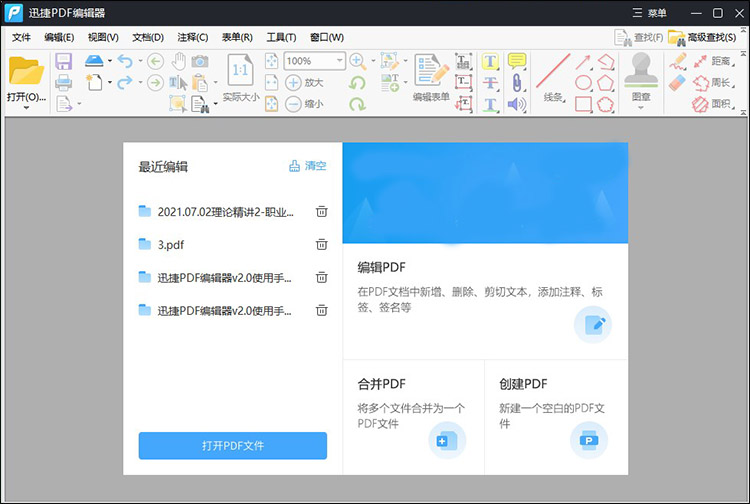Screen dimensions: 750x504
Task: Open recent file 3.pdf
Action: pyautogui.click(x=171, y=244)
